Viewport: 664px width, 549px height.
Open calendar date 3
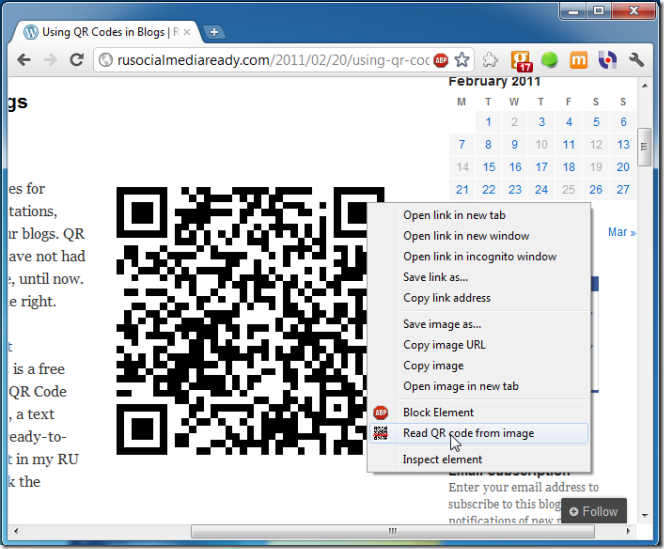click(x=541, y=122)
